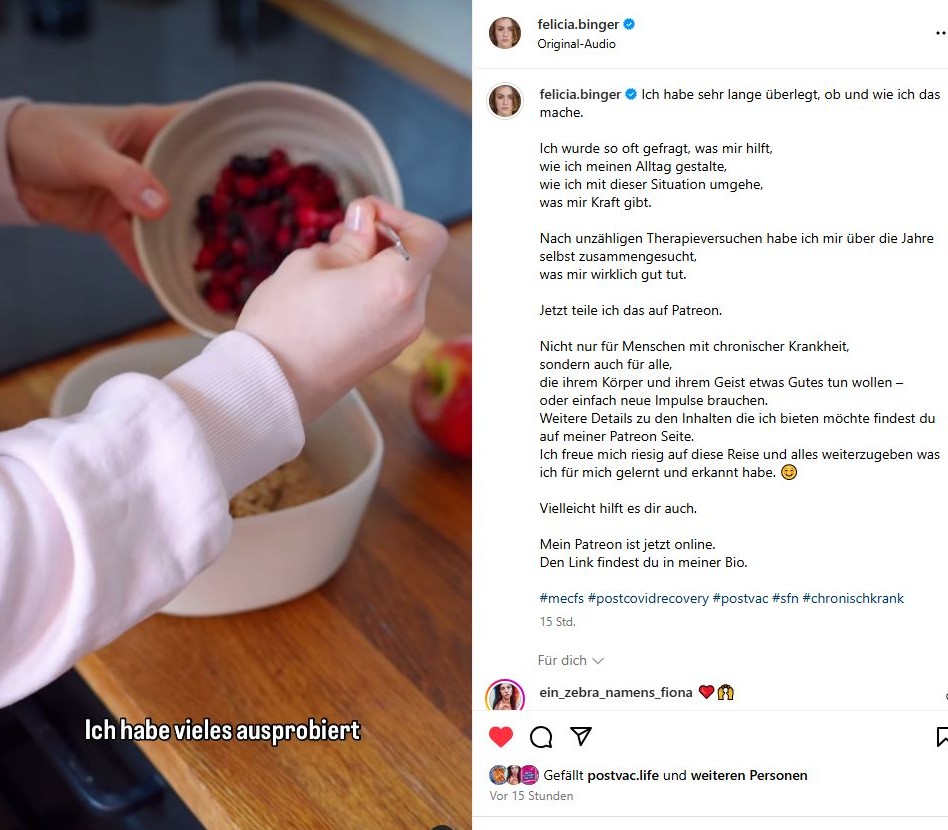Open ein_zebra_namens_fiona commenter profile
The image size is (948, 830).
[x=615, y=693]
